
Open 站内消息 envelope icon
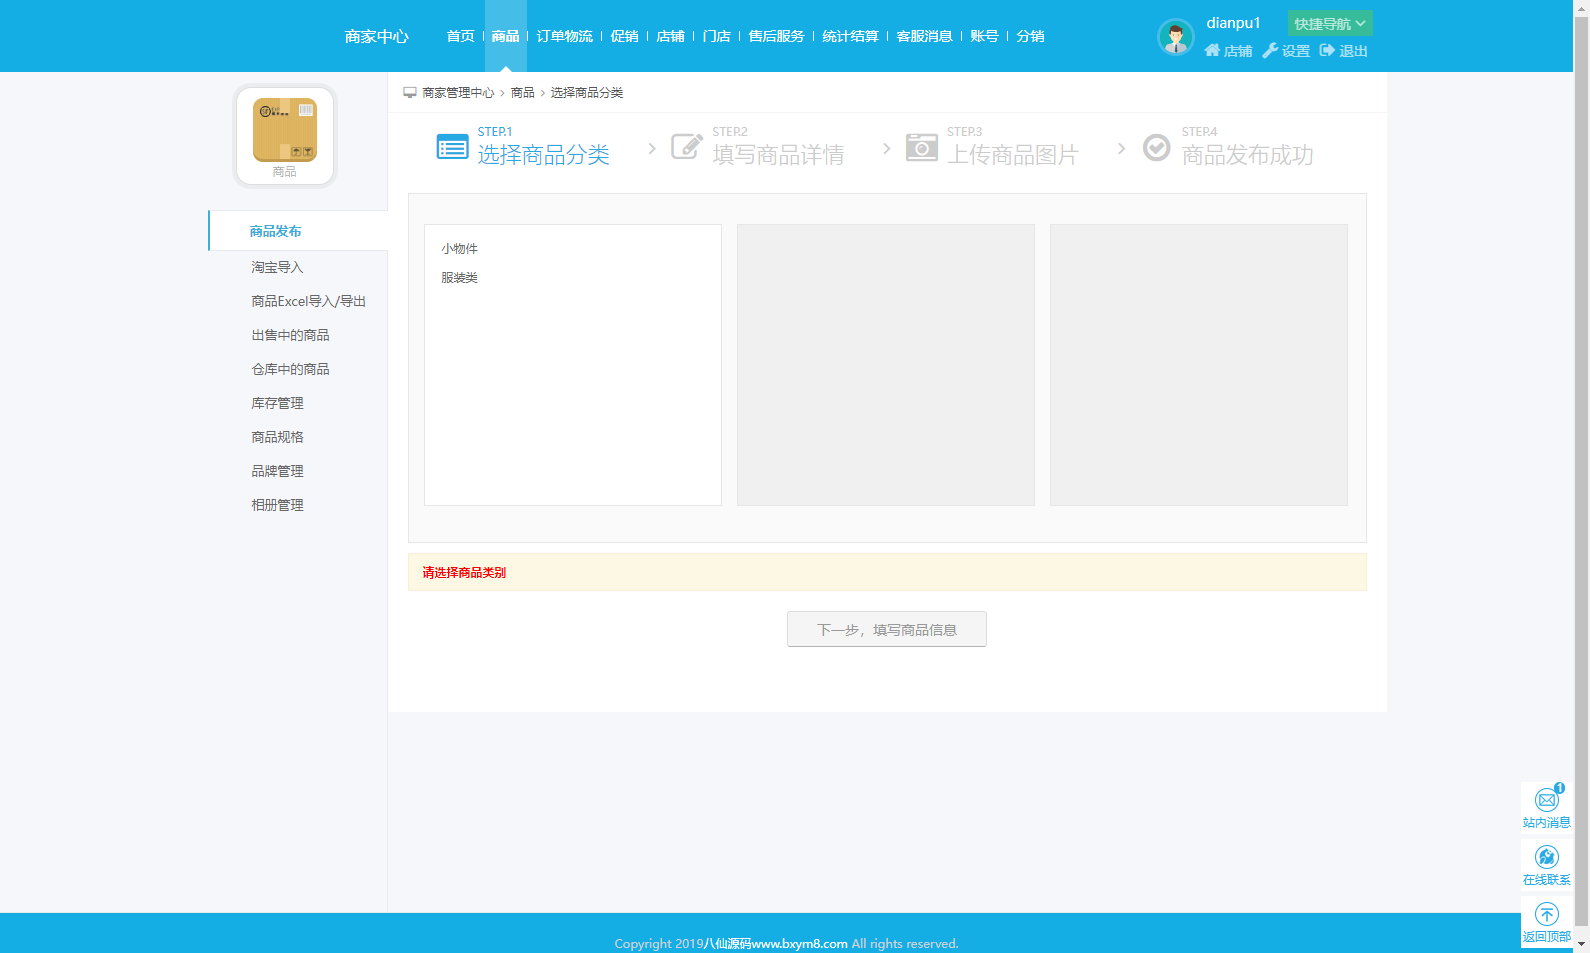[x=1547, y=800]
